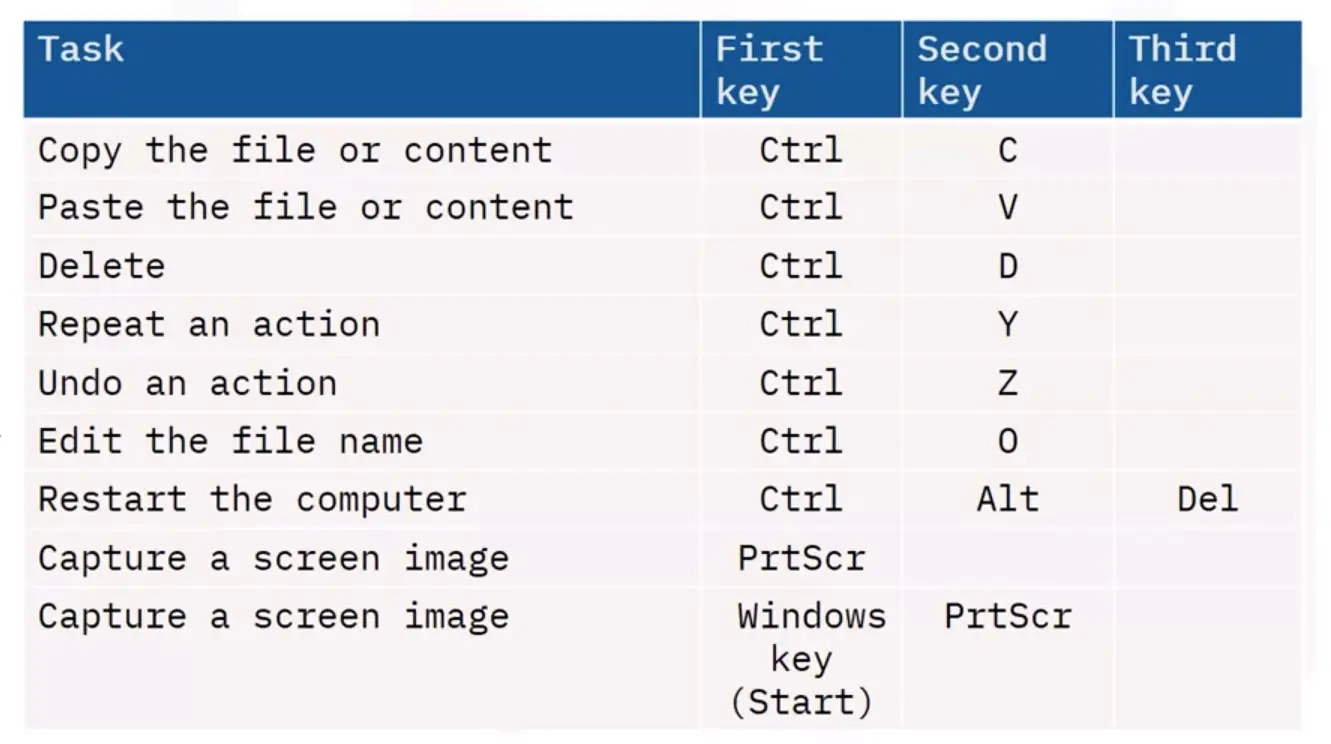The image size is (1331, 744).
Task: Click the "Undo an action" text
Action: (187, 383)
